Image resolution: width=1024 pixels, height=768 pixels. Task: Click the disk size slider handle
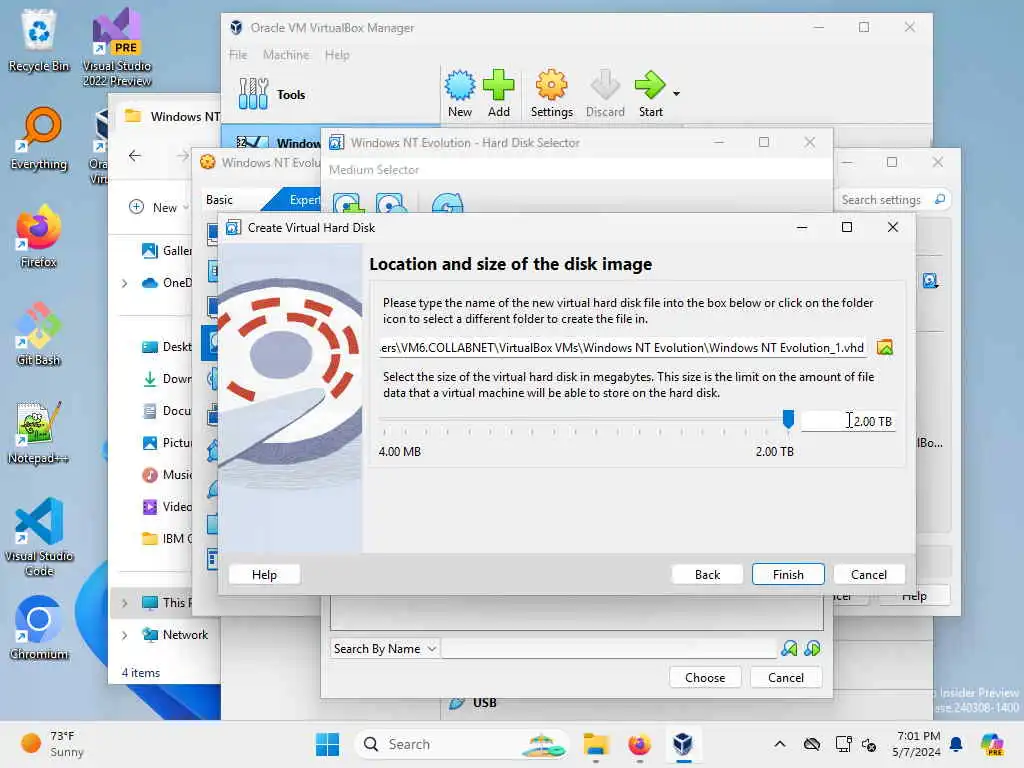point(788,419)
